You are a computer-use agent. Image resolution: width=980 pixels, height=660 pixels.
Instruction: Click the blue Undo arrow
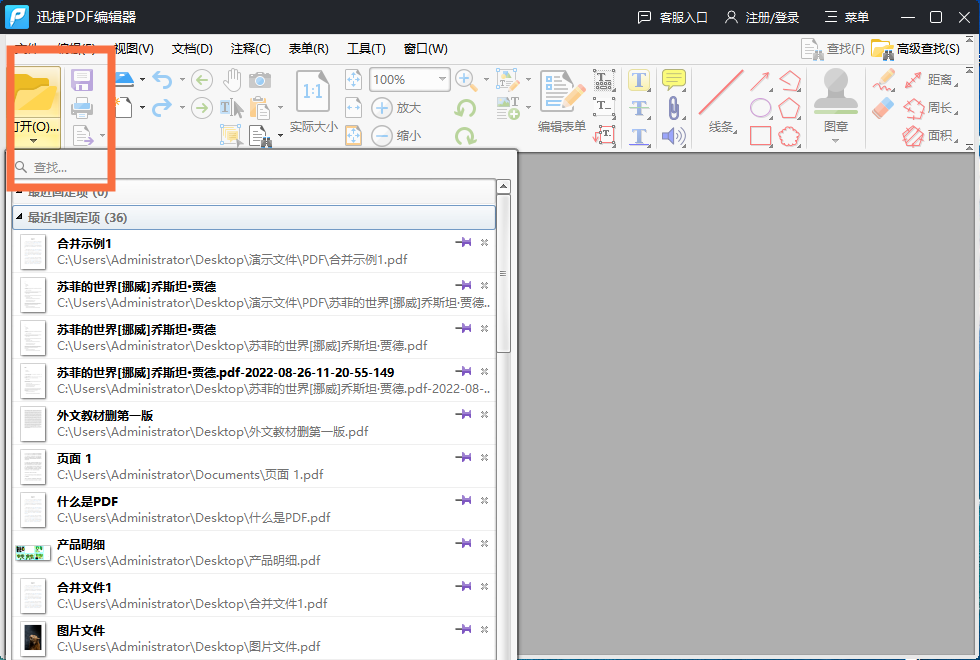[x=162, y=79]
